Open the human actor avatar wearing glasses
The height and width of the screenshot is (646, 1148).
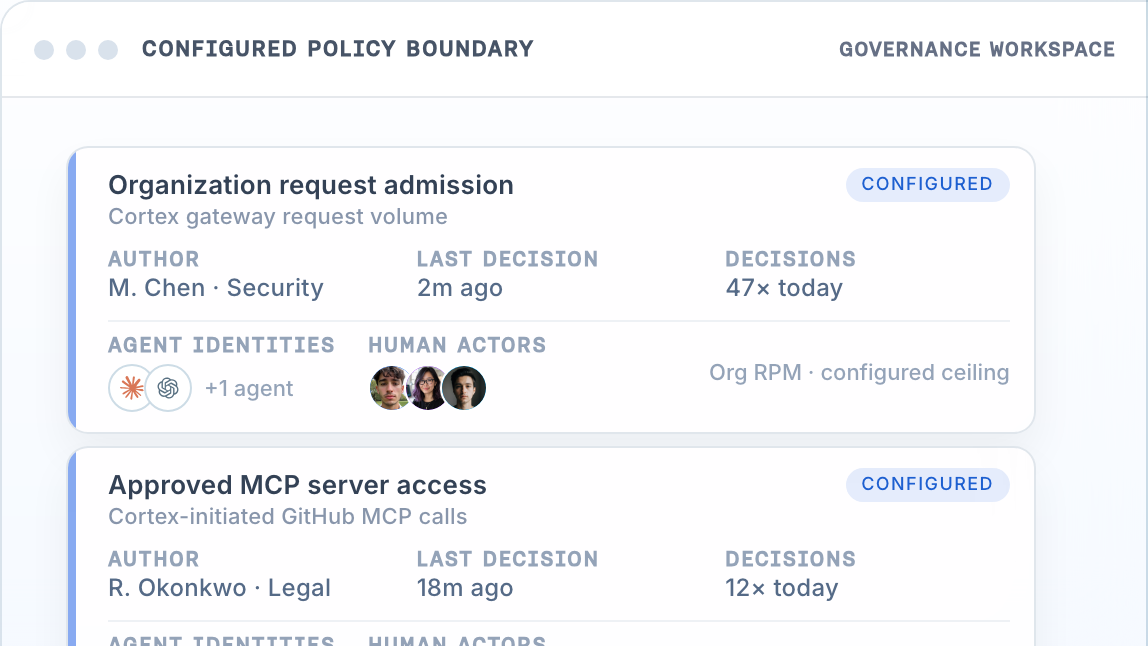tap(428, 388)
